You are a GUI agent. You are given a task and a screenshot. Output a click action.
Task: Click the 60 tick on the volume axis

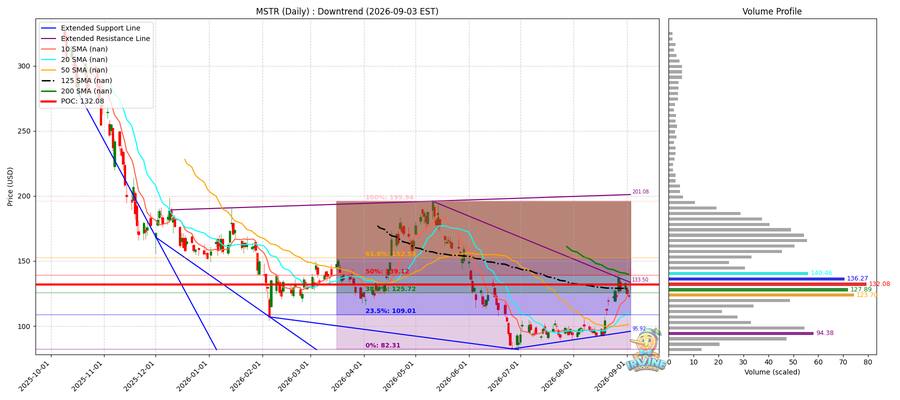818,362
